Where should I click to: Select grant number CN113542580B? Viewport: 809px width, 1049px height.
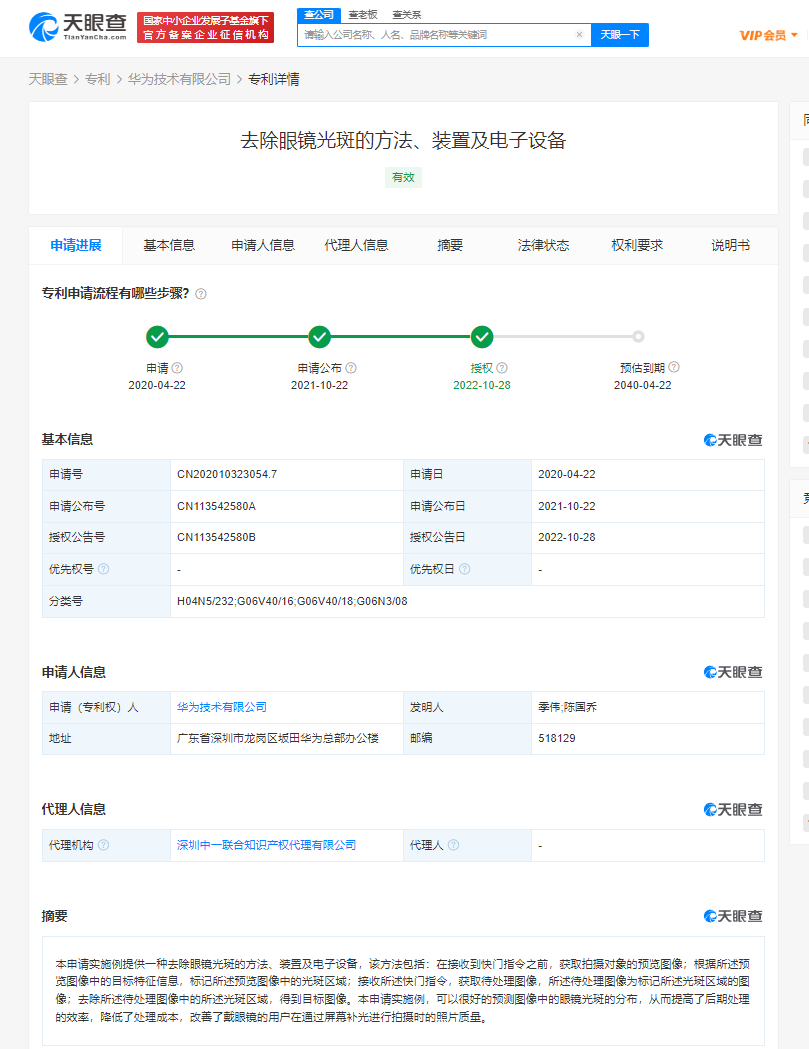[216, 537]
